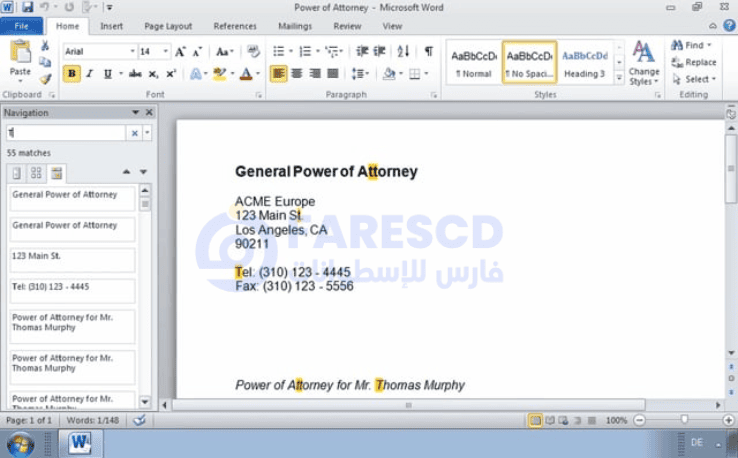Click the navigation search input field
The height and width of the screenshot is (458, 738).
pyautogui.click(x=66, y=133)
